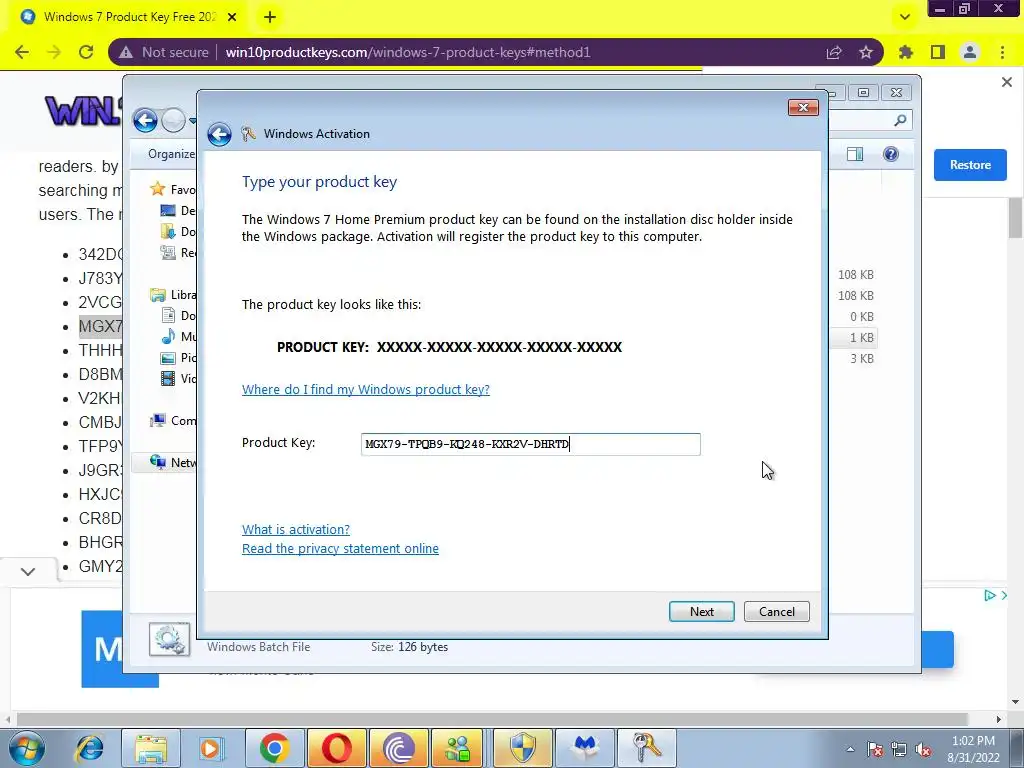Image resolution: width=1024 pixels, height=768 pixels.
Task: Open the clock showing 1:02 PM
Action: (x=973, y=749)
